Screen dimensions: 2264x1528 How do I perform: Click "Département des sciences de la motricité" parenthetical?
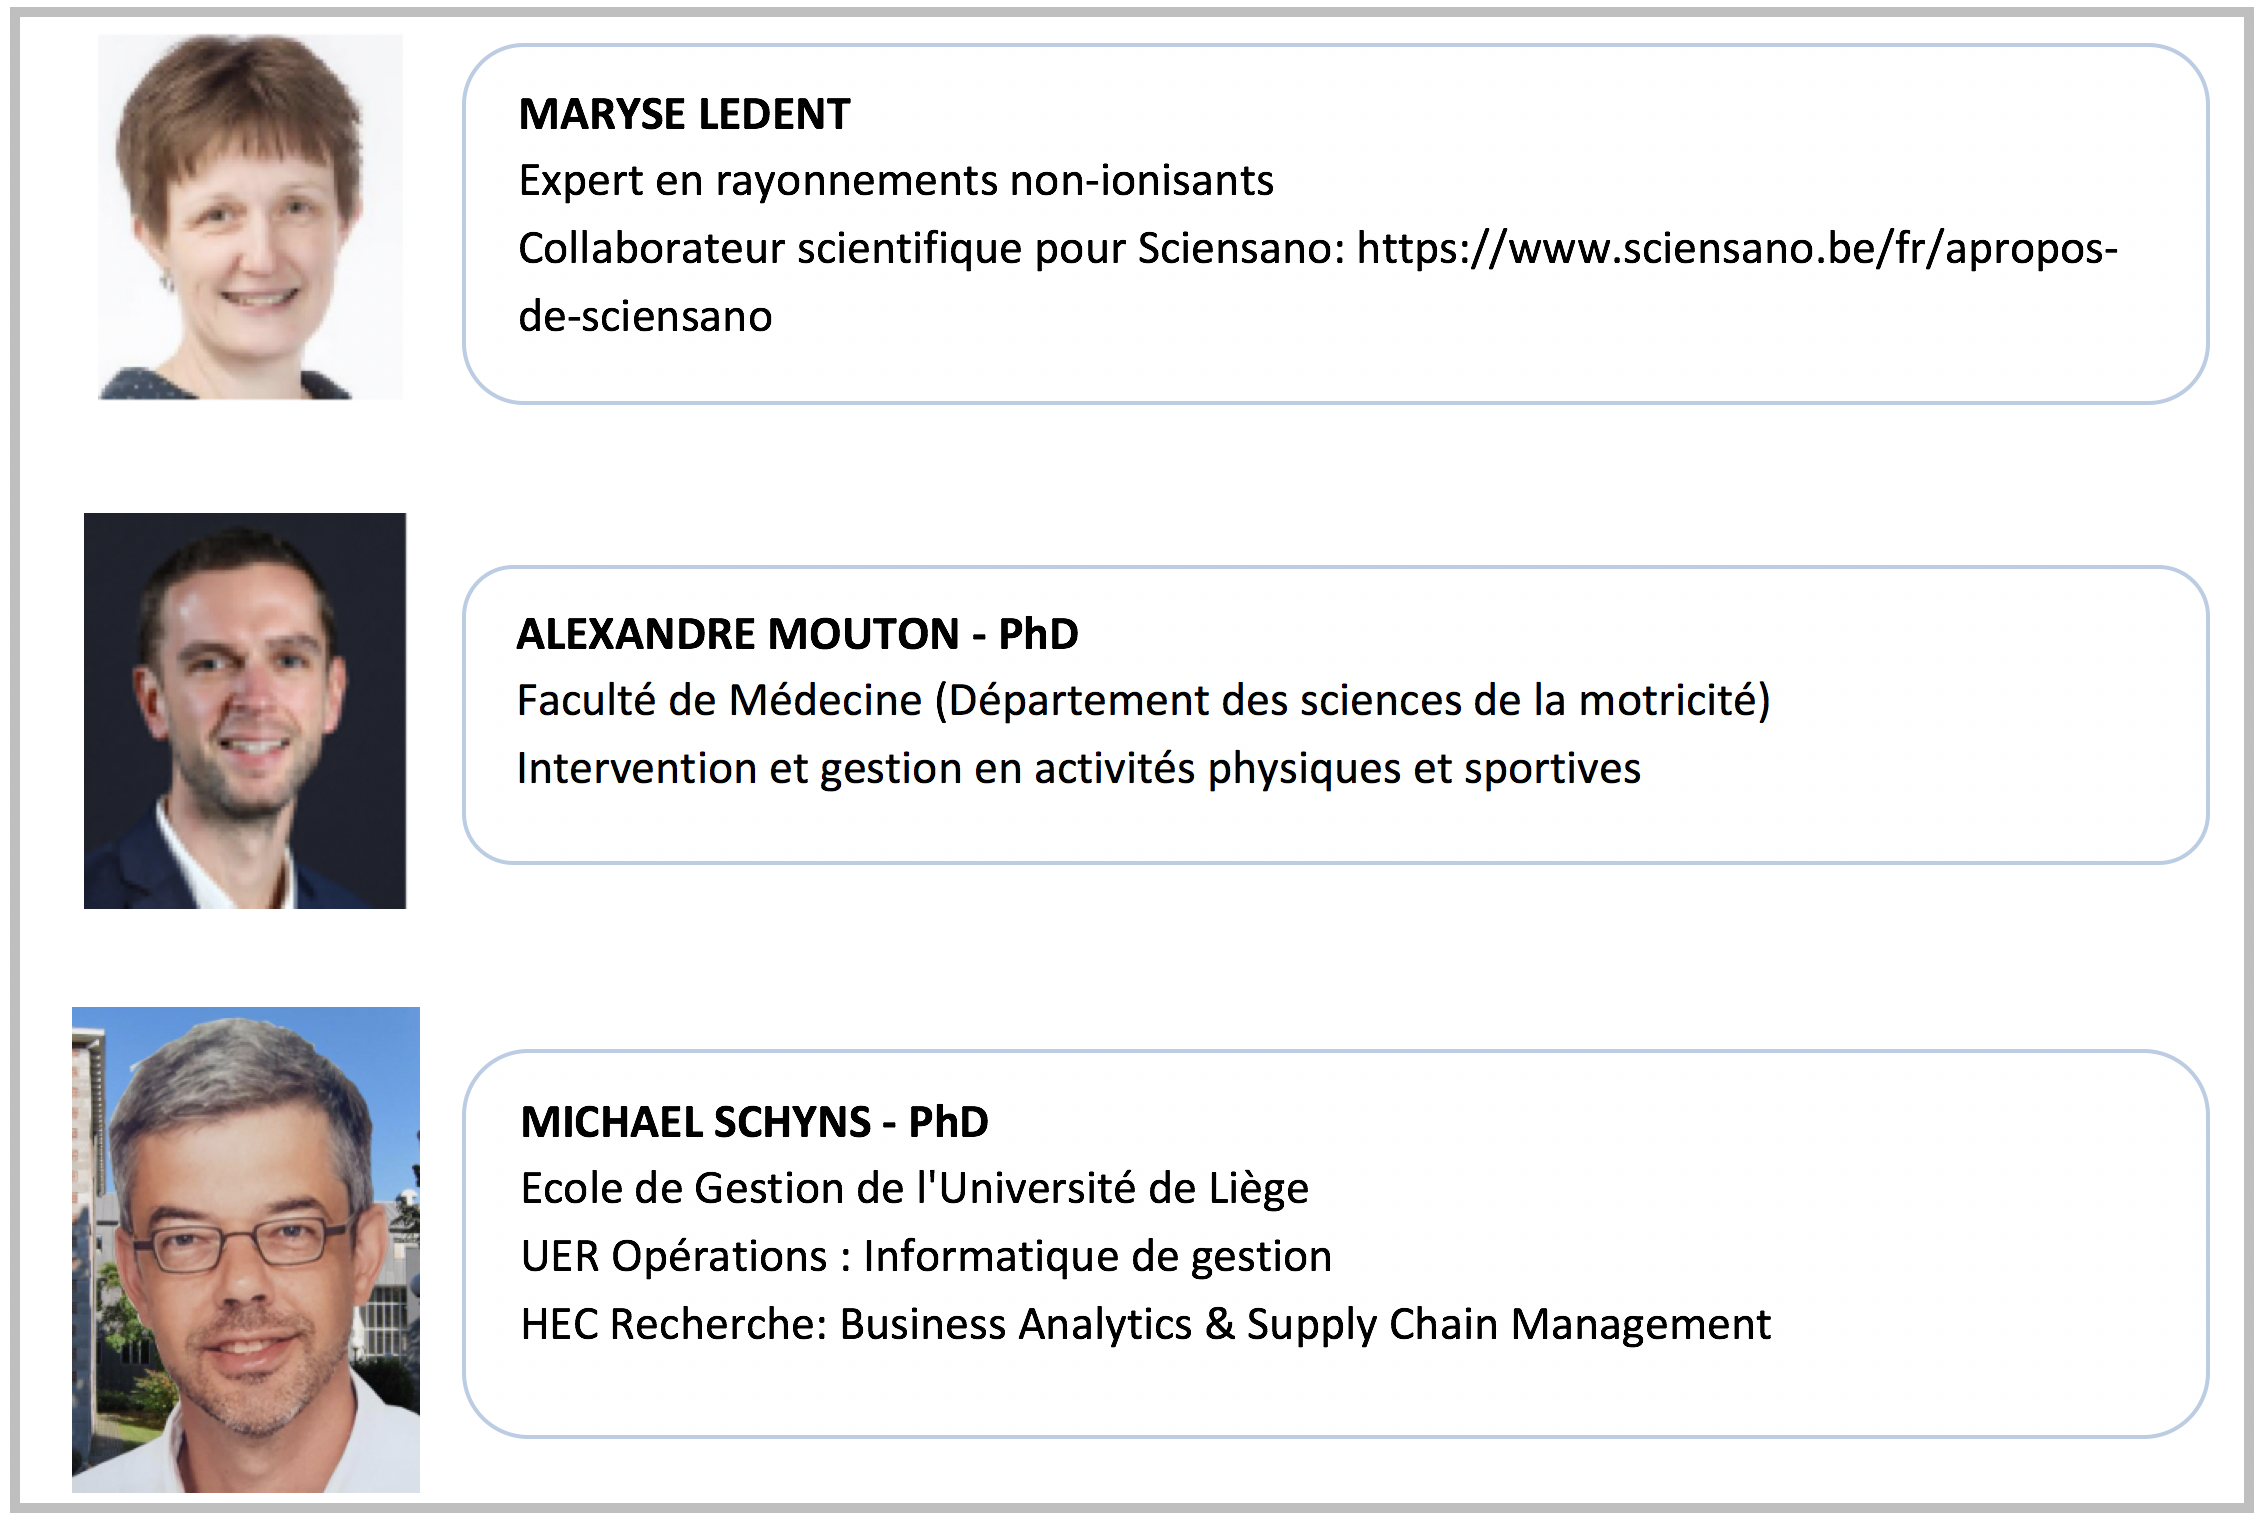(1353, 700)
